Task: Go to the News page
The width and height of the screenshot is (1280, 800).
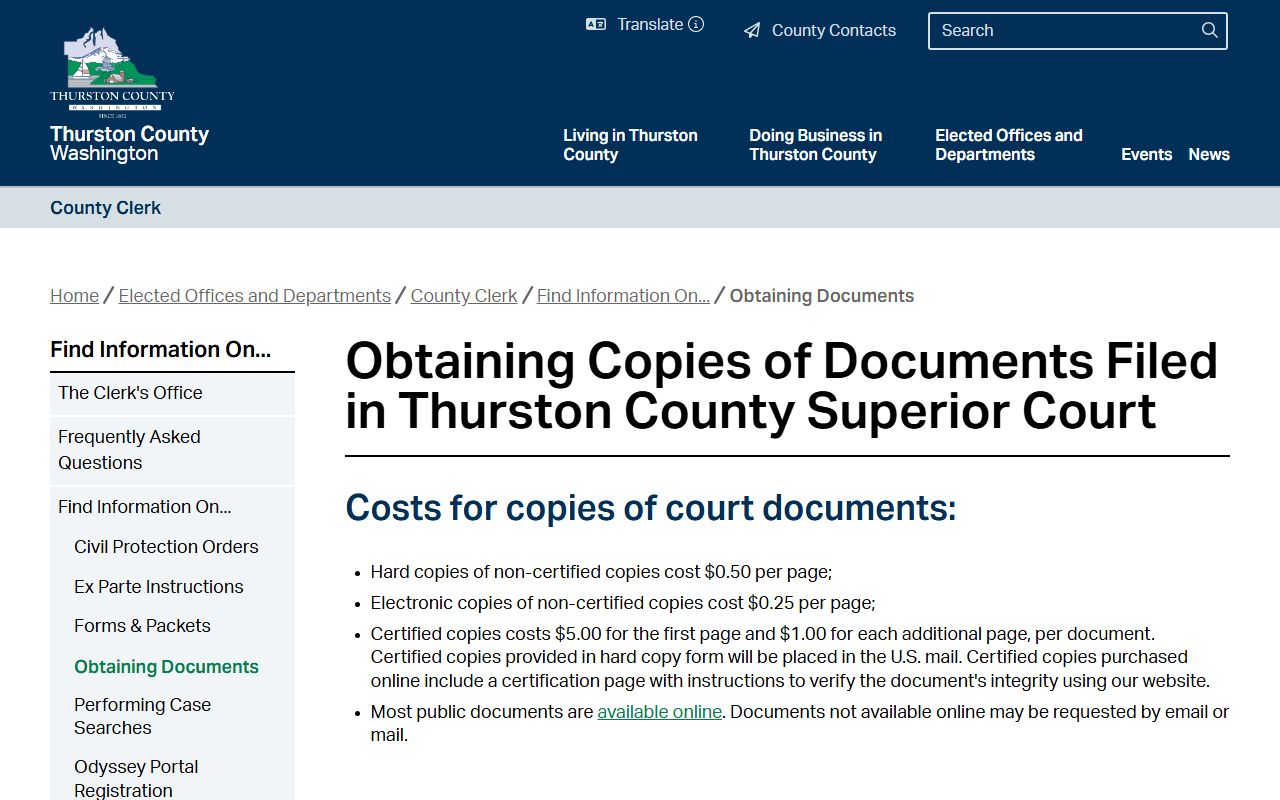Action: 1208,154
